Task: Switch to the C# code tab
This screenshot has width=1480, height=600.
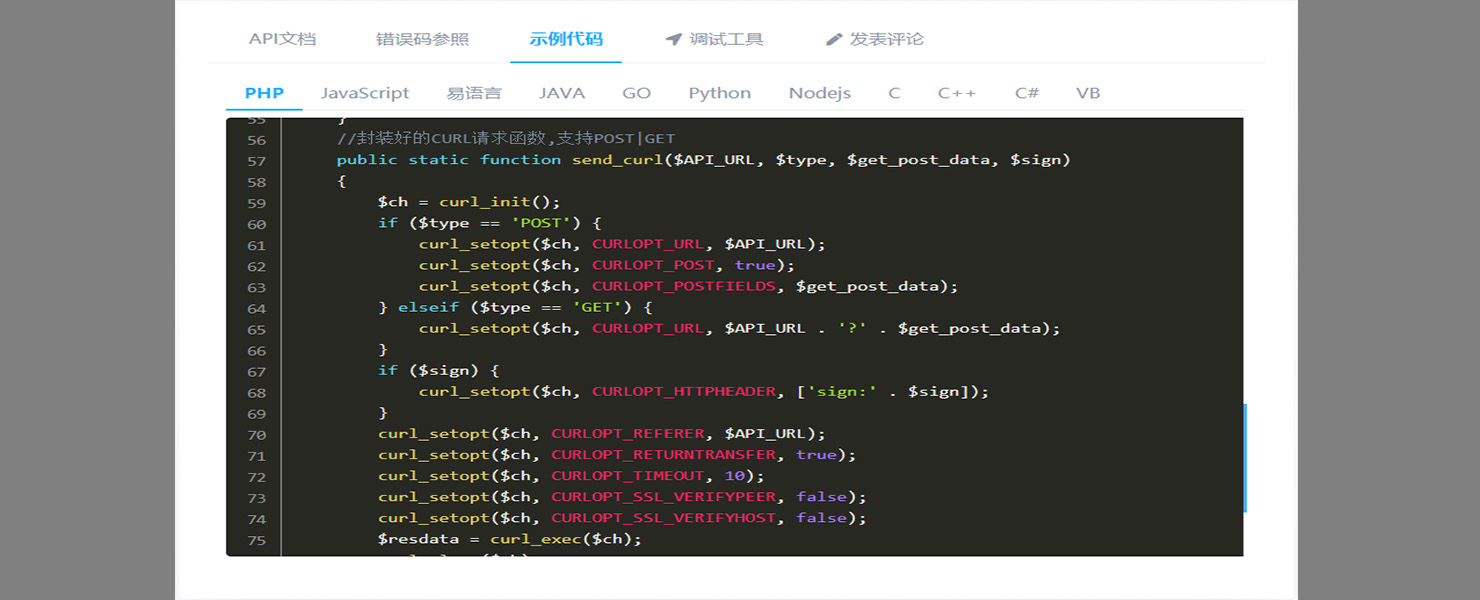Action: pos(1027,93)
